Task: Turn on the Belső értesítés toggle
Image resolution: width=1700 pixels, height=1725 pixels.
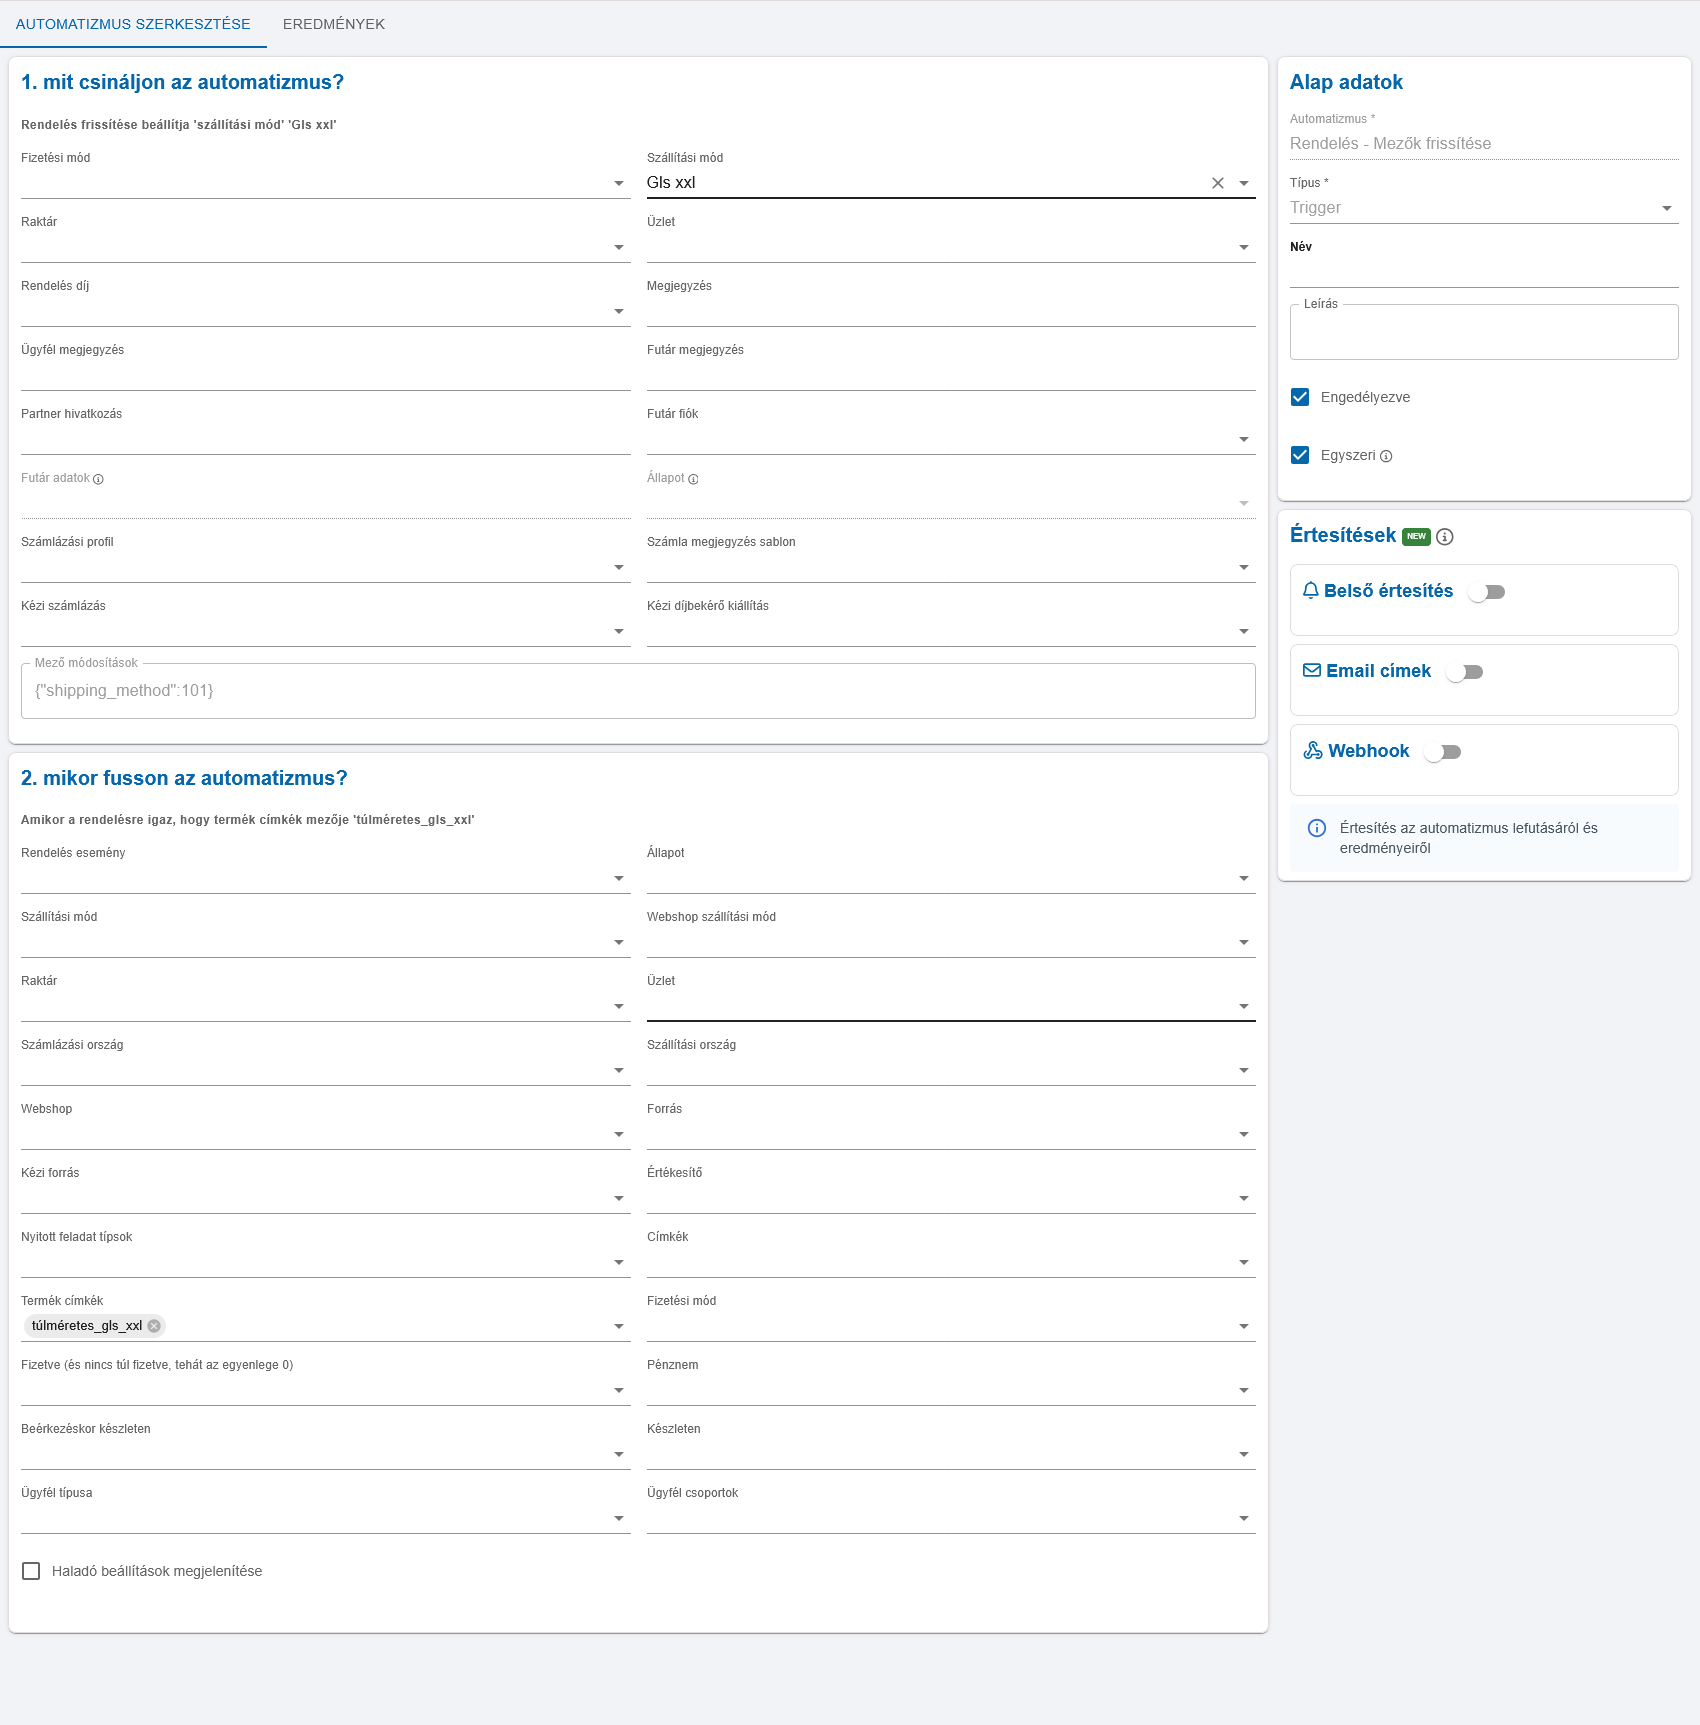Action: click(x=1486, y=592)
